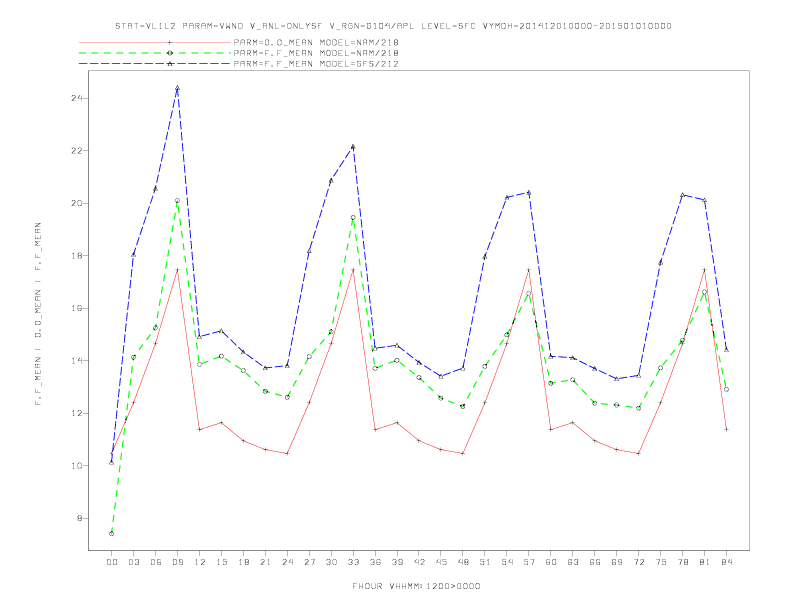The image size is (792, 612).
Task: Click y-axis tick label 24
Action: [x=77, y=98]
